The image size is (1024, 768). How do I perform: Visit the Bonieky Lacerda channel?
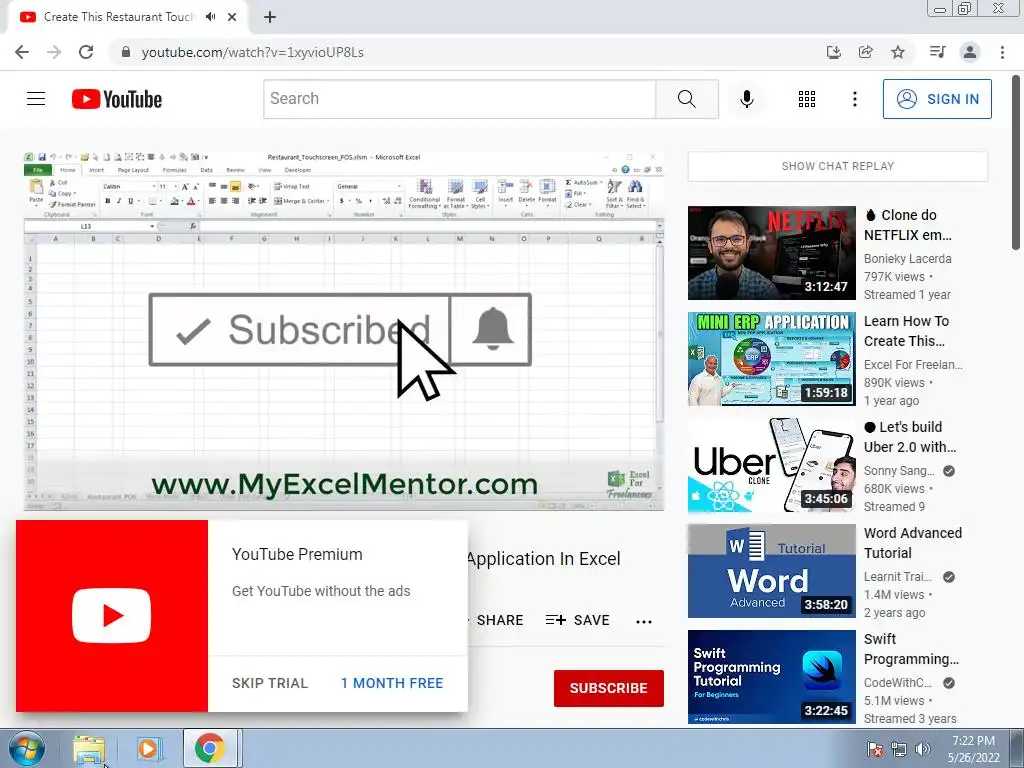click(907, 259)
